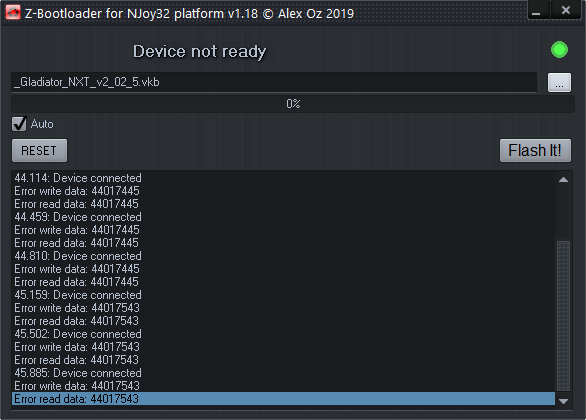Screen dimensions: 586x420
Task: Start flashing with Flash It! button
Action: pyautogui.click(x=535, y=151)
